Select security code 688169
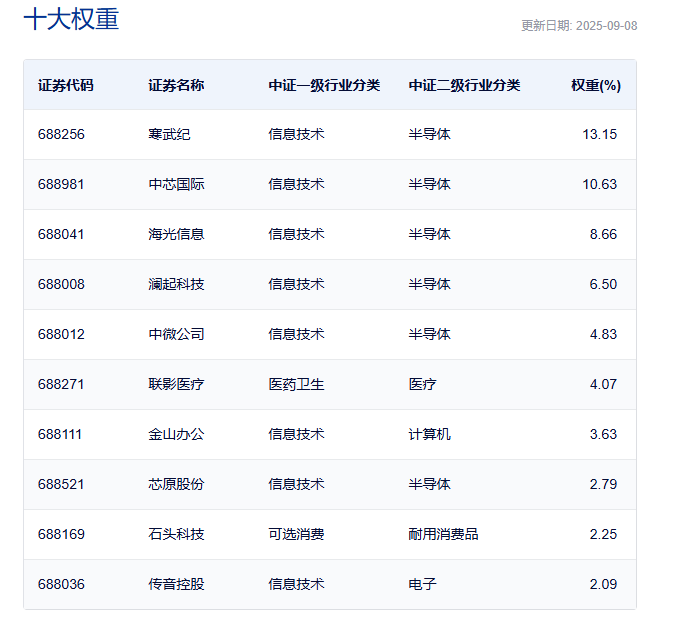693x634 pixels. [x=61, y=534]
